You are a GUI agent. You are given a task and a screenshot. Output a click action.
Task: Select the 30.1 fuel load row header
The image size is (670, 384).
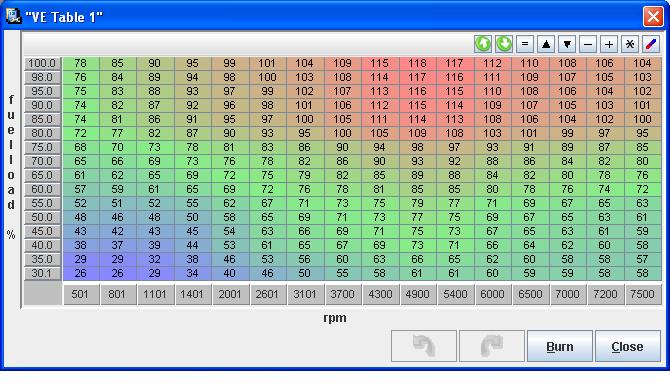click(42, 273)
